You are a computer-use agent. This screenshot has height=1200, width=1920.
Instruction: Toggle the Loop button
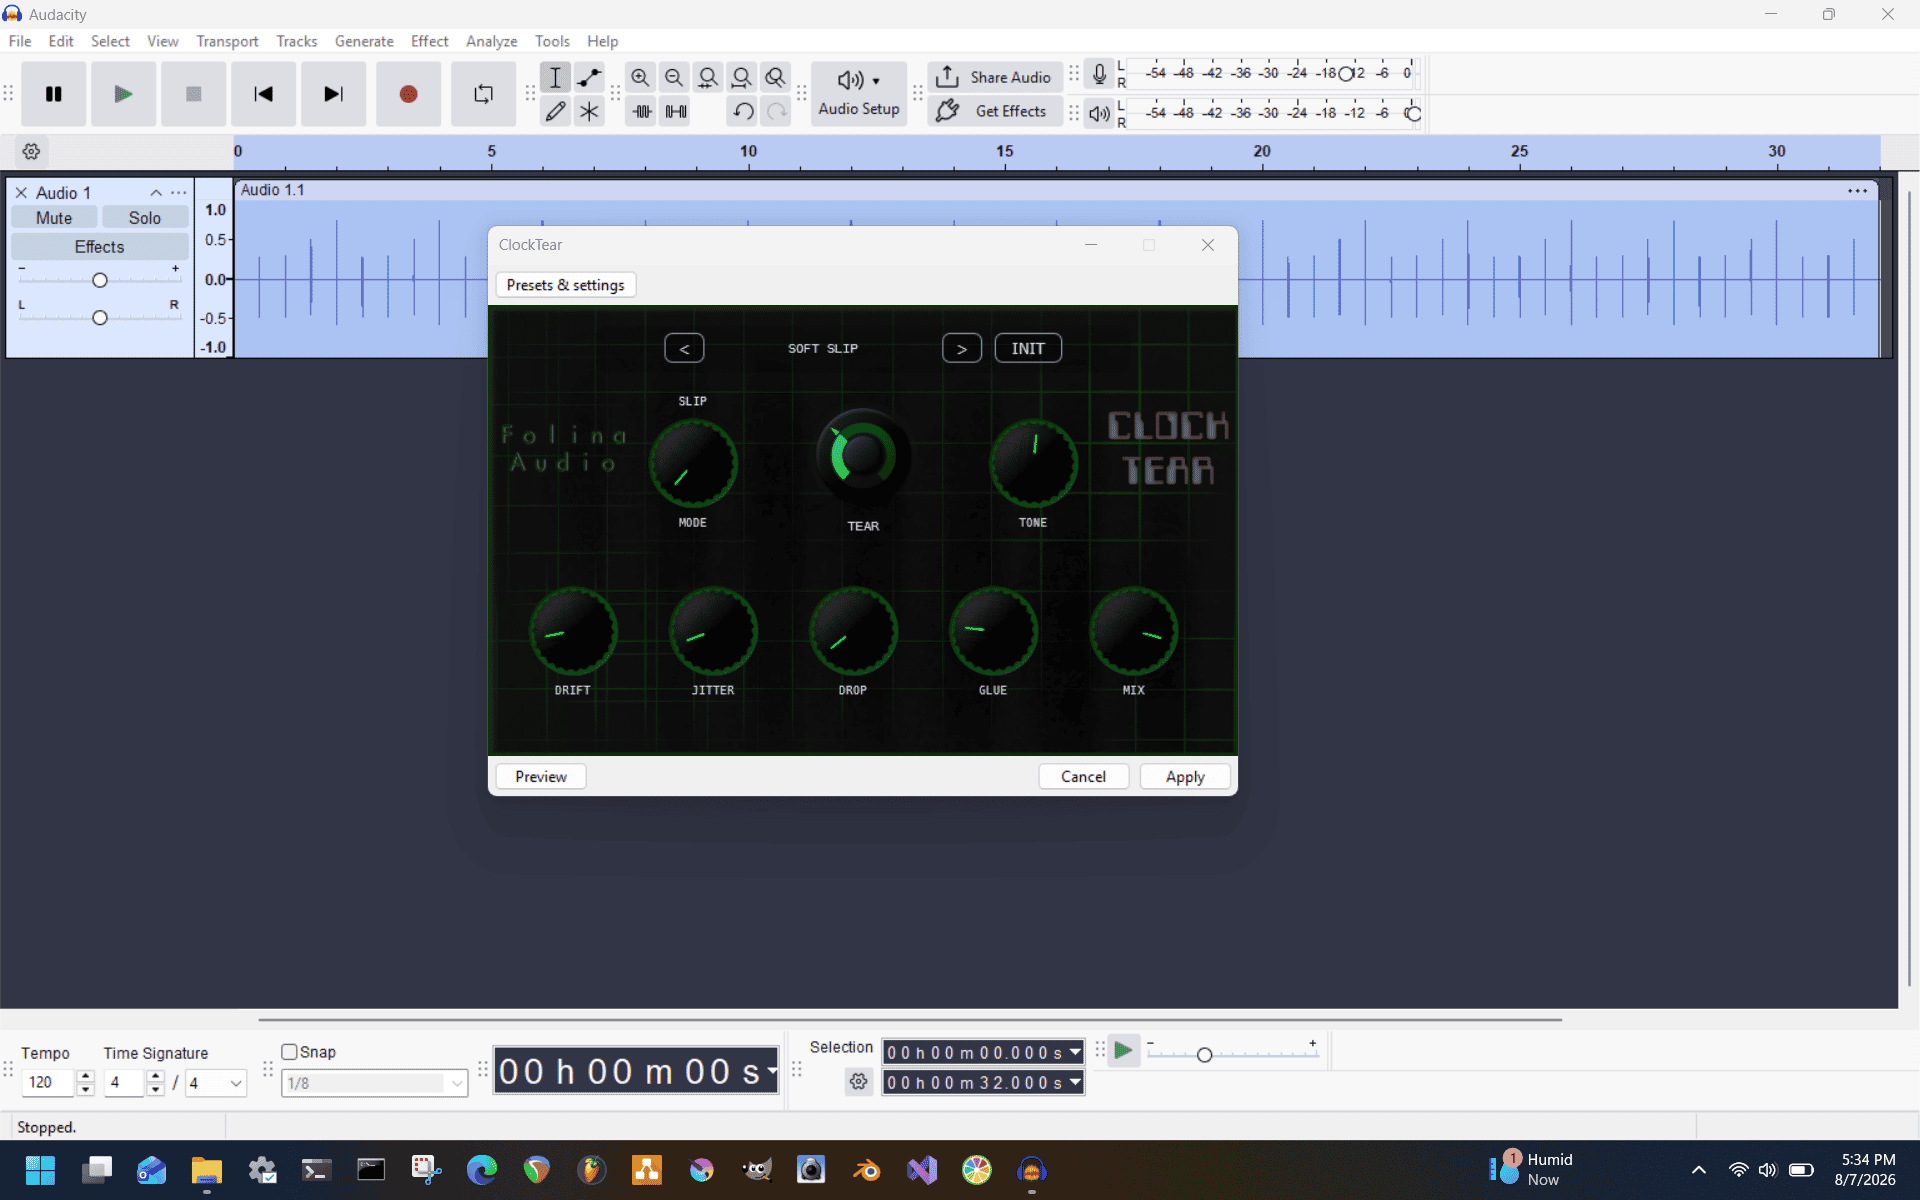(483, 94)
